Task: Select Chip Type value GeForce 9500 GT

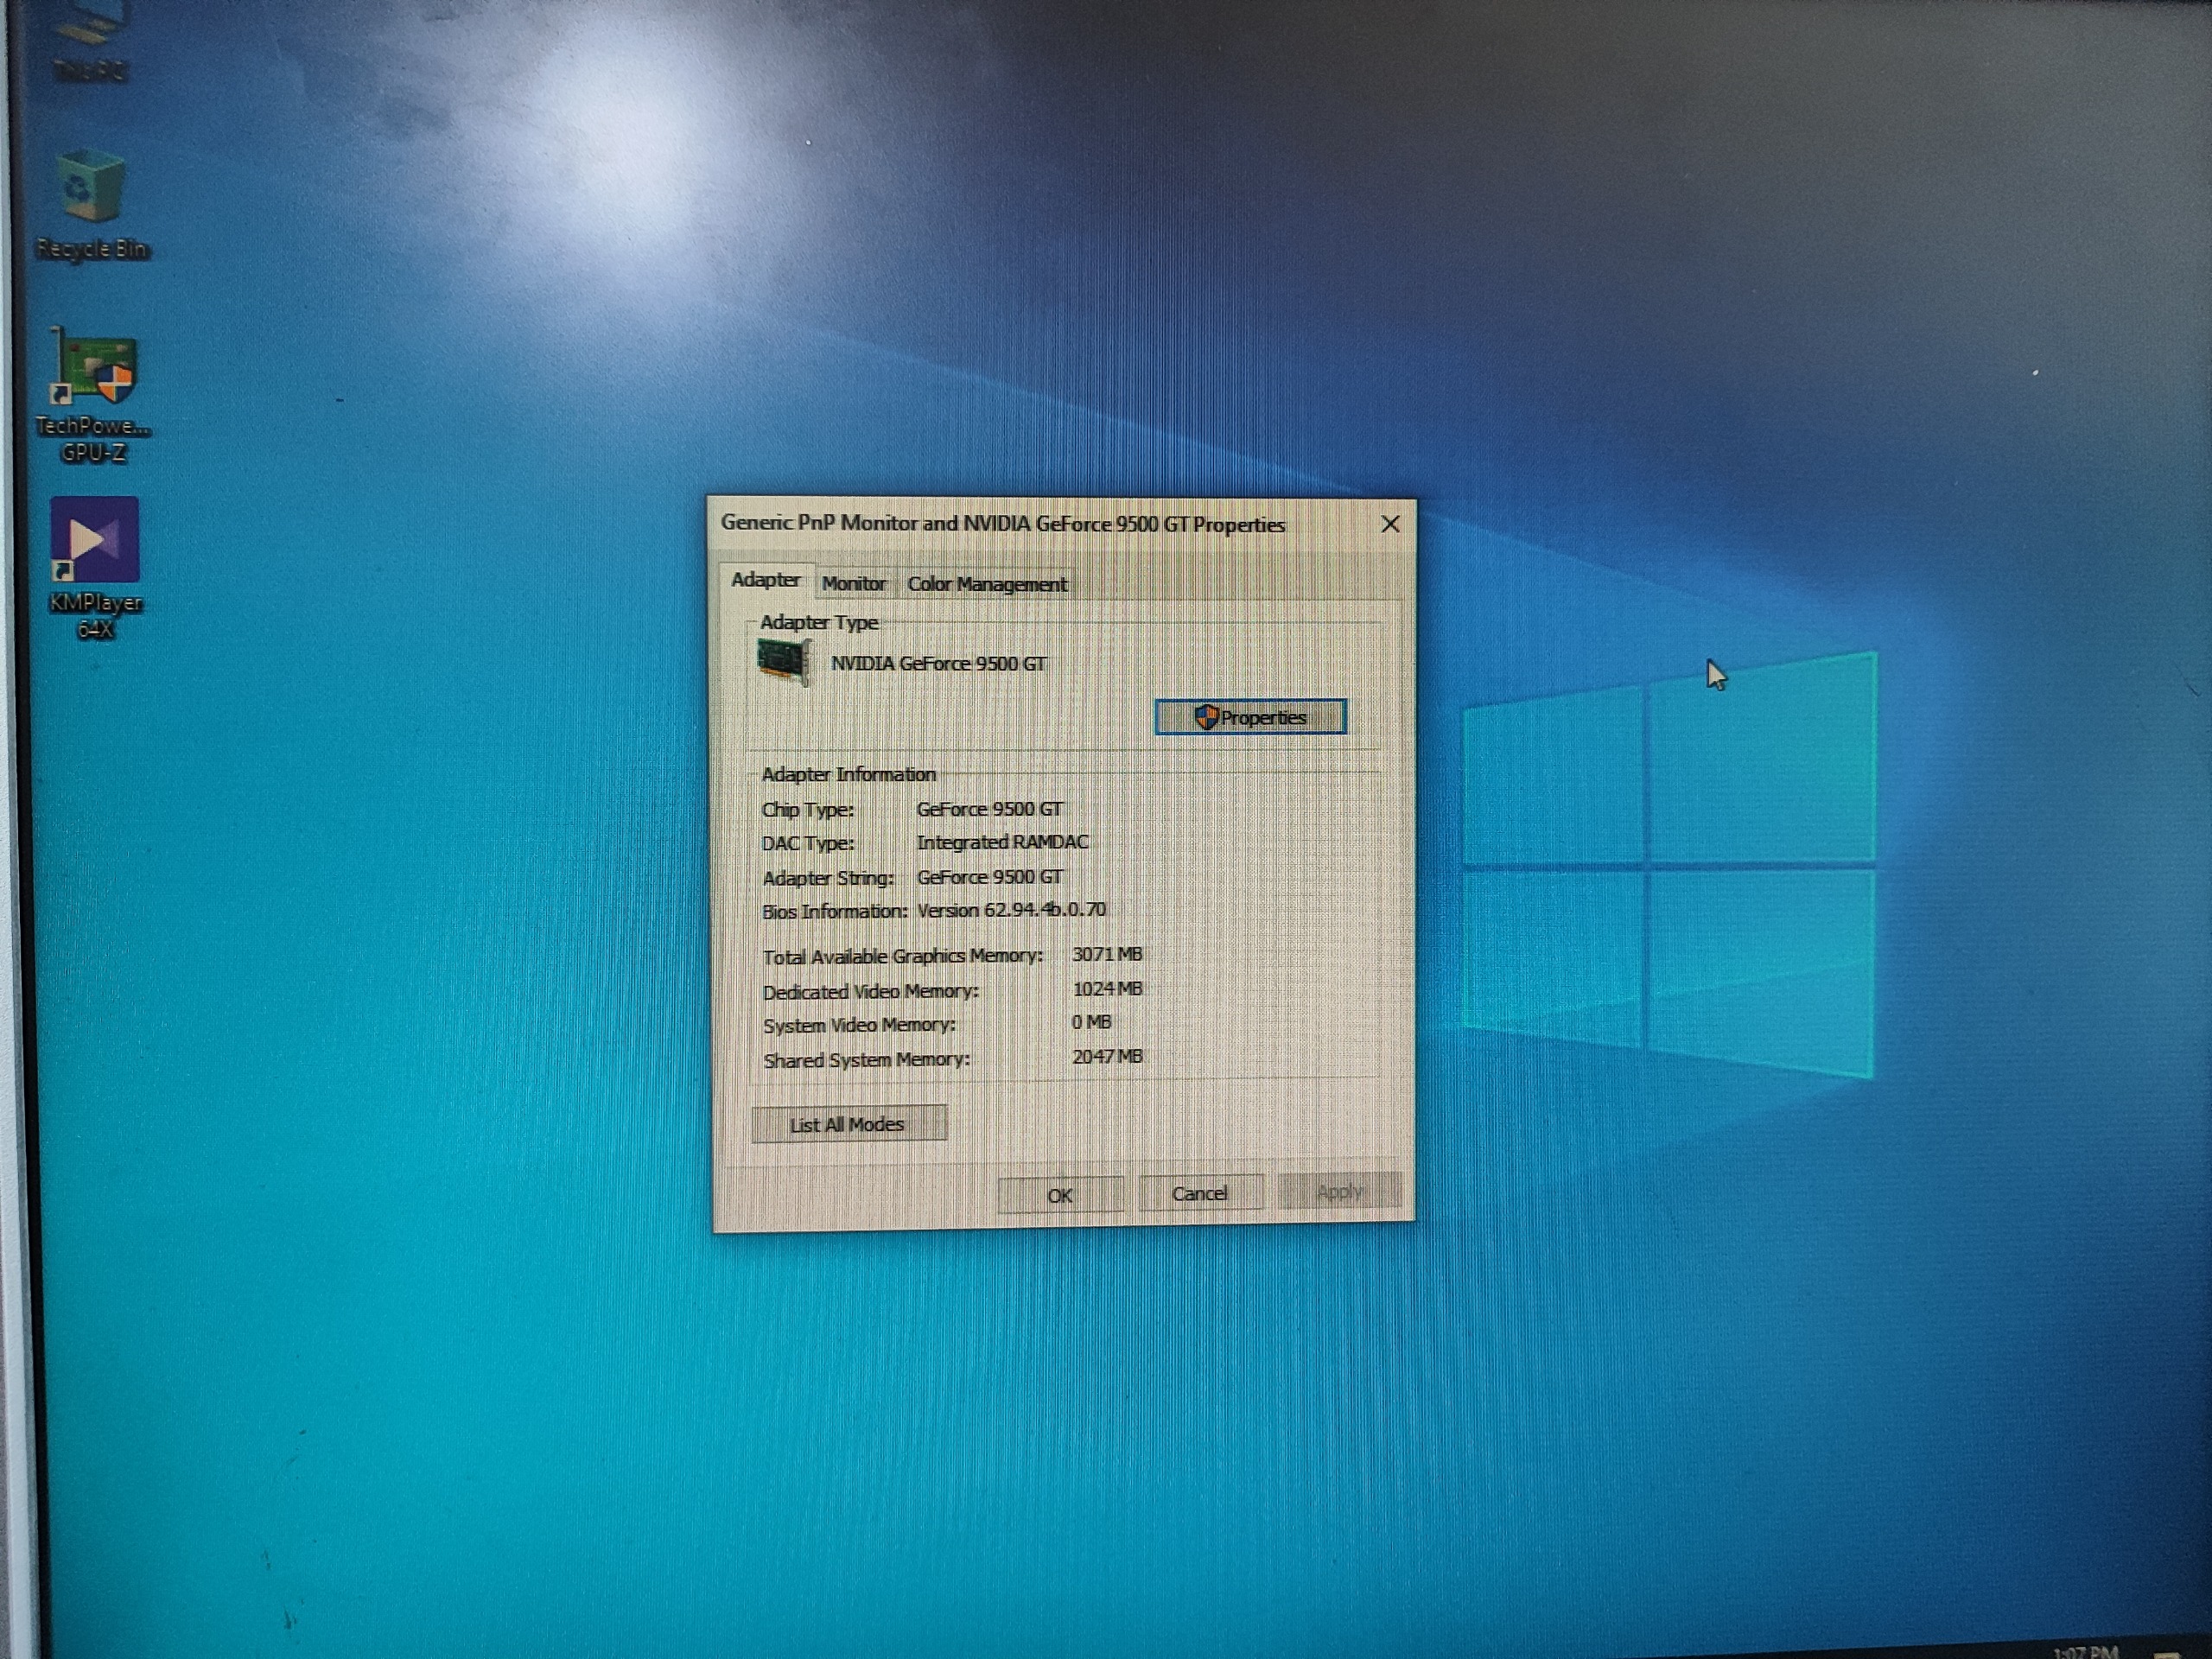Action: (990, 808)
